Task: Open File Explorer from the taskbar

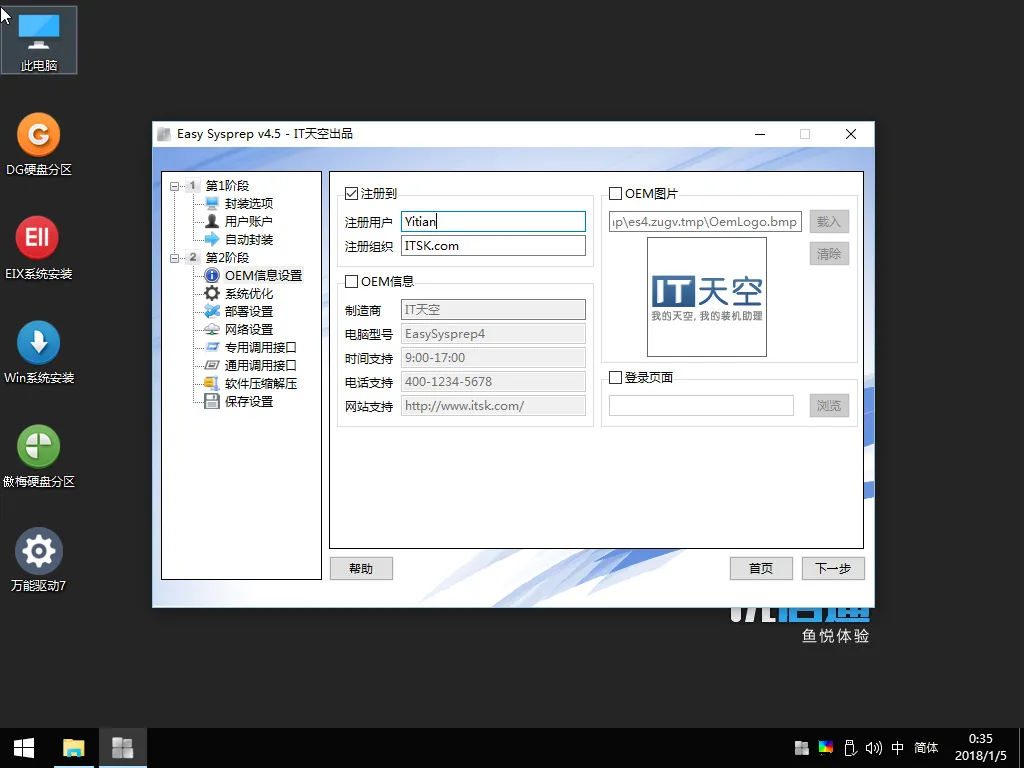Action: (74, 748)
